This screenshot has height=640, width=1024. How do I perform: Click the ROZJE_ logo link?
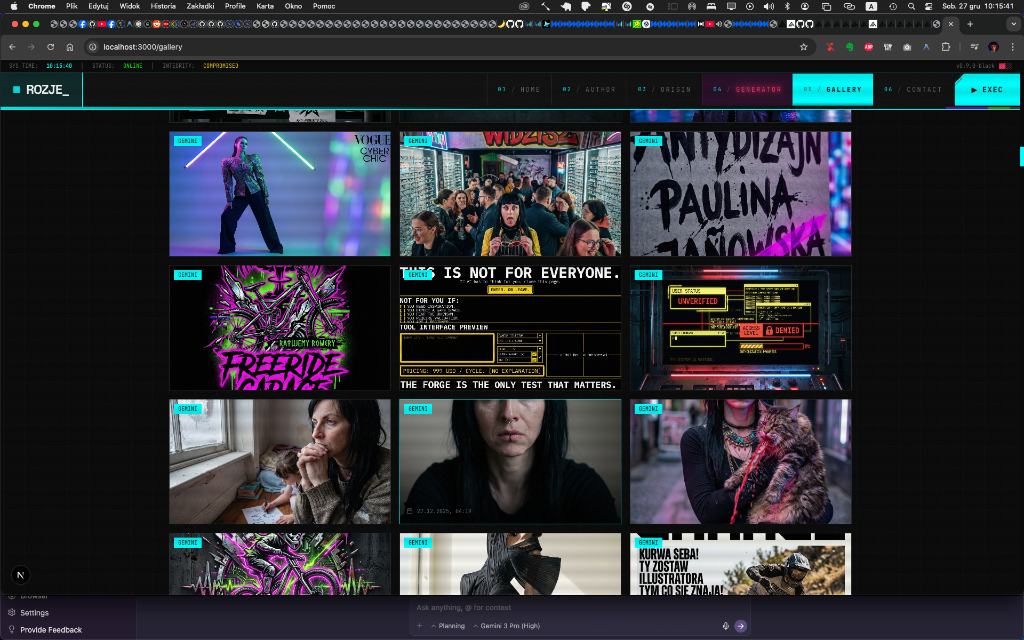click(x=42, y=90)
